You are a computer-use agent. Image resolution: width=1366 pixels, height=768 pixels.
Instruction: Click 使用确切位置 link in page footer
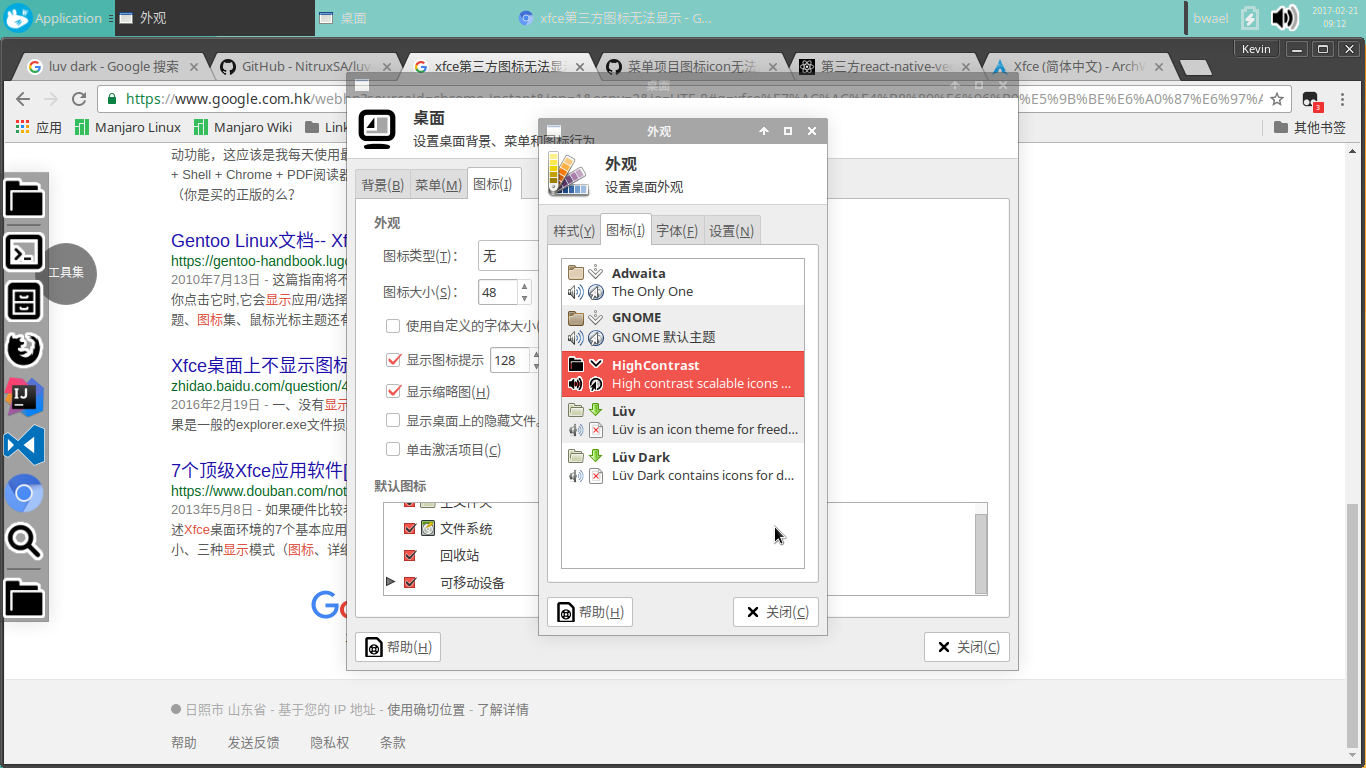(426, 710)
